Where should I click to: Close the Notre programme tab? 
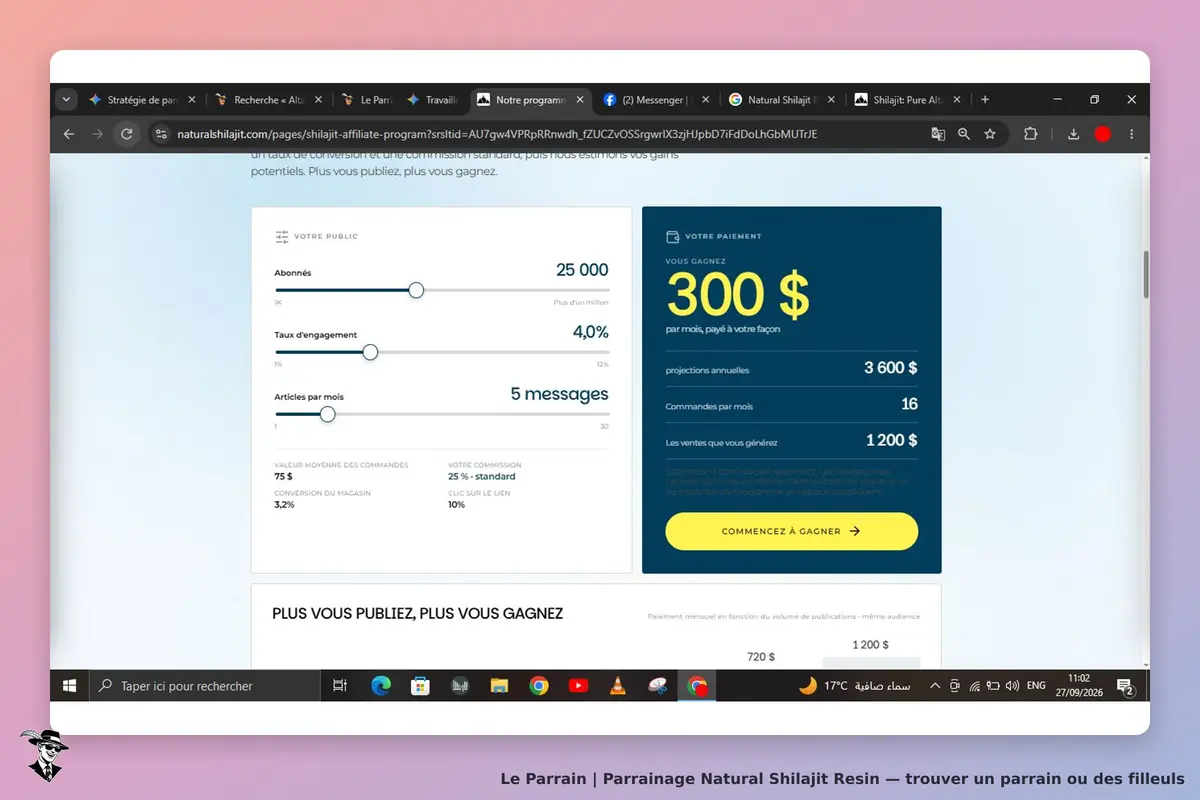pyautogui.click(x=579, y=100)
